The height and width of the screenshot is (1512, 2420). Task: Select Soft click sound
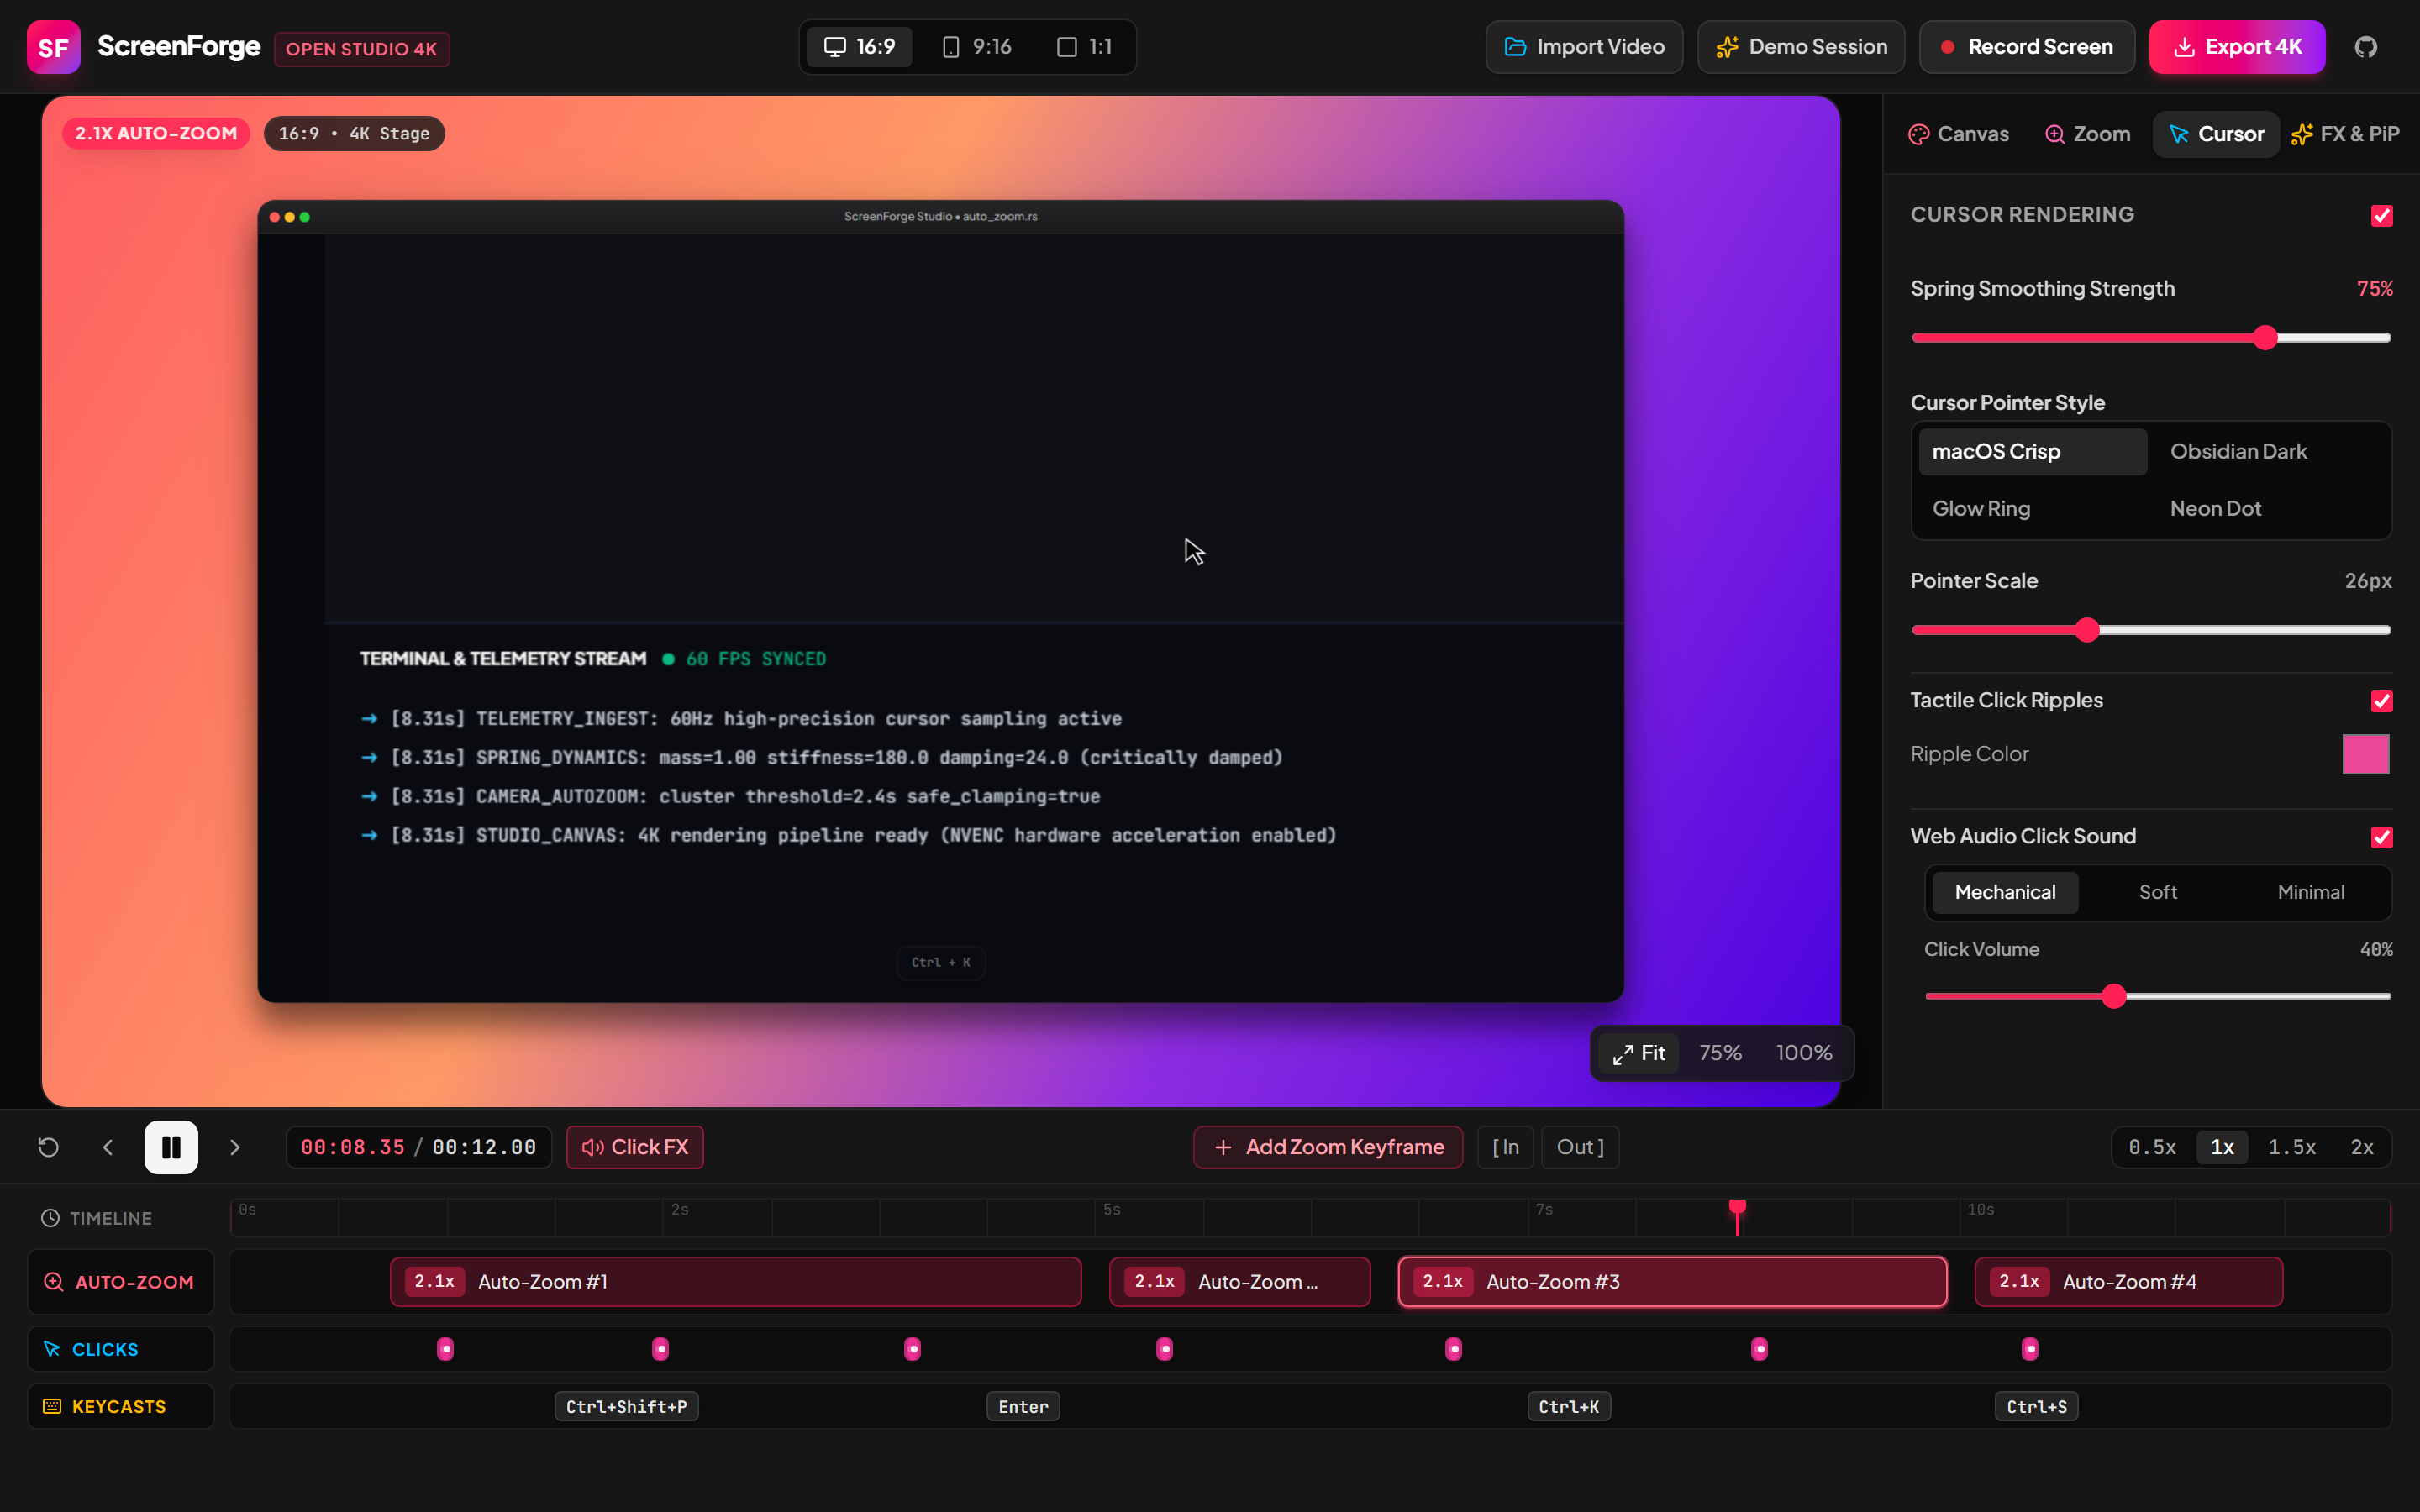coord(2158,892)
